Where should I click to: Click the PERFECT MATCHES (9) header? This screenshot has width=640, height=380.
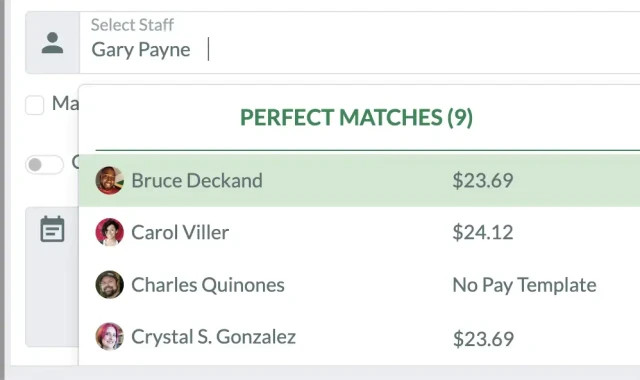[356, 118]
